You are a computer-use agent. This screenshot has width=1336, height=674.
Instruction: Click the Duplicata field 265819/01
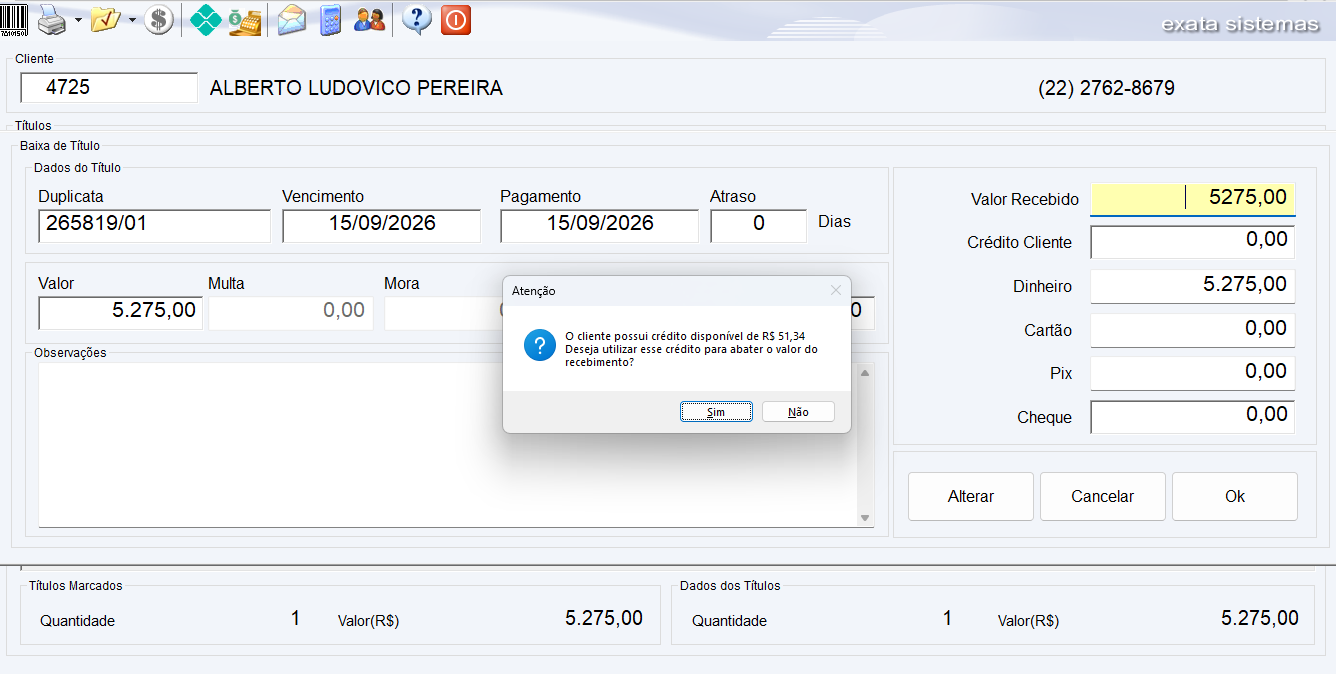click(154, 225)
